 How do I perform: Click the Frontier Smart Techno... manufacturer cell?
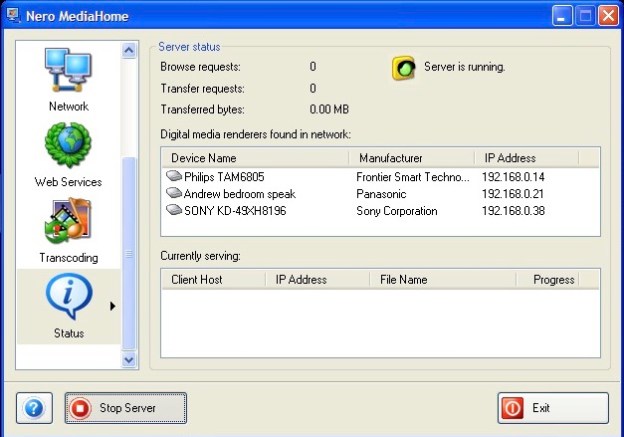coord(413,177)
